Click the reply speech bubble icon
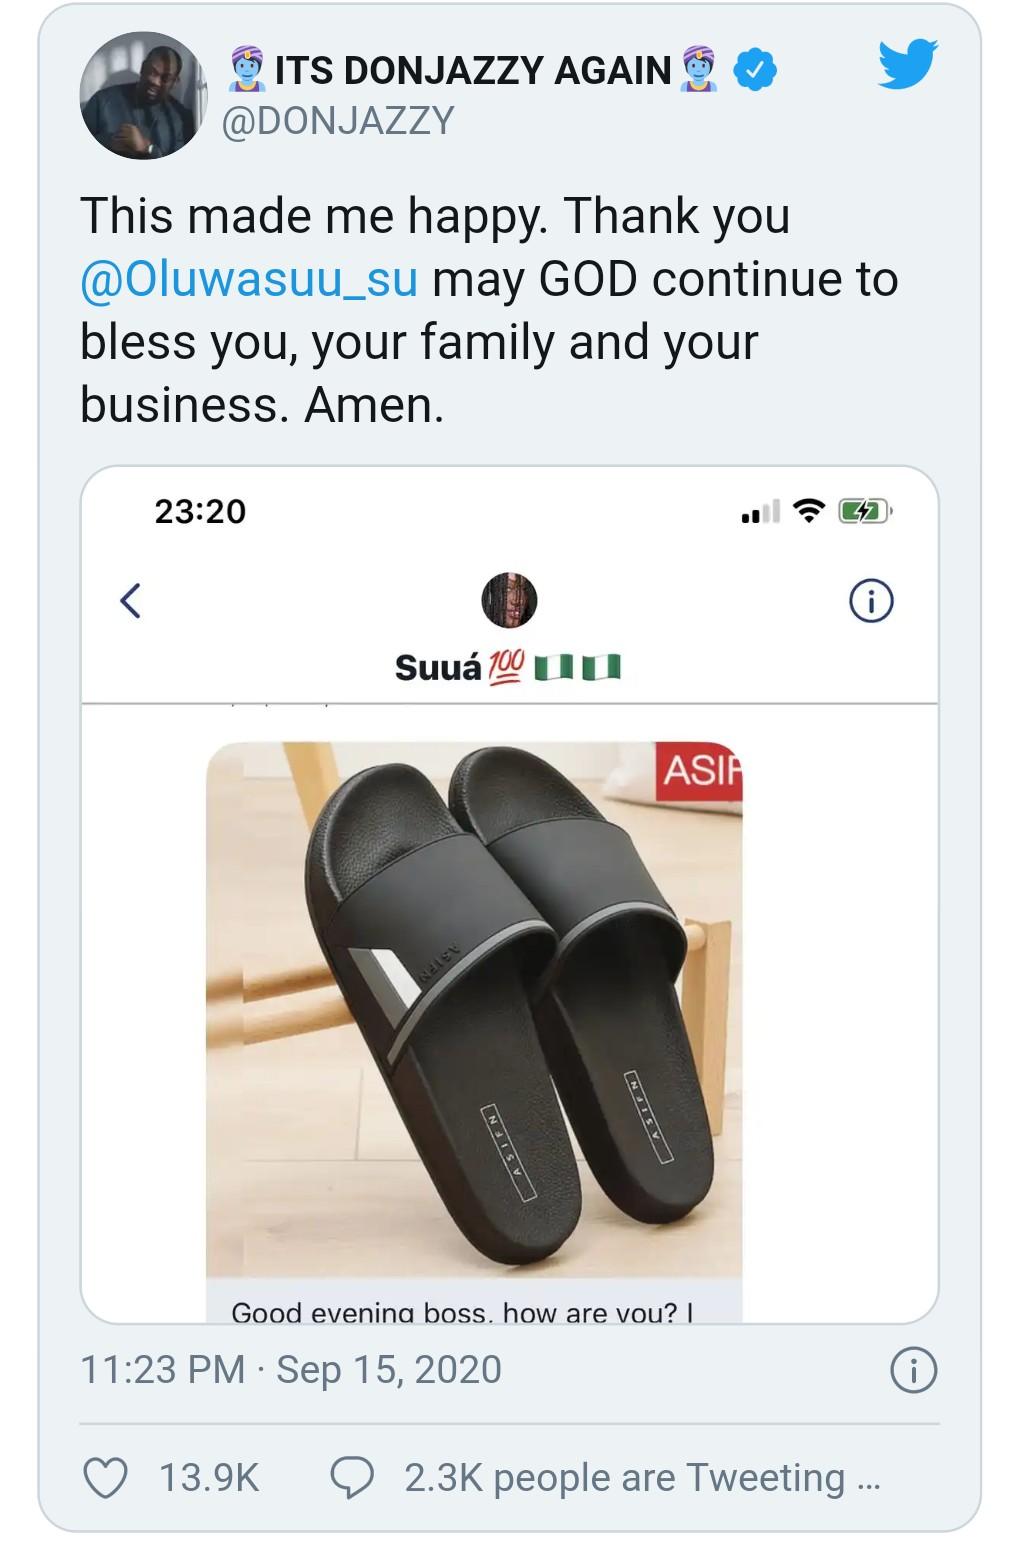Image resolution: width=1019 pixels, height=1545 pixels. (352, 1478)
